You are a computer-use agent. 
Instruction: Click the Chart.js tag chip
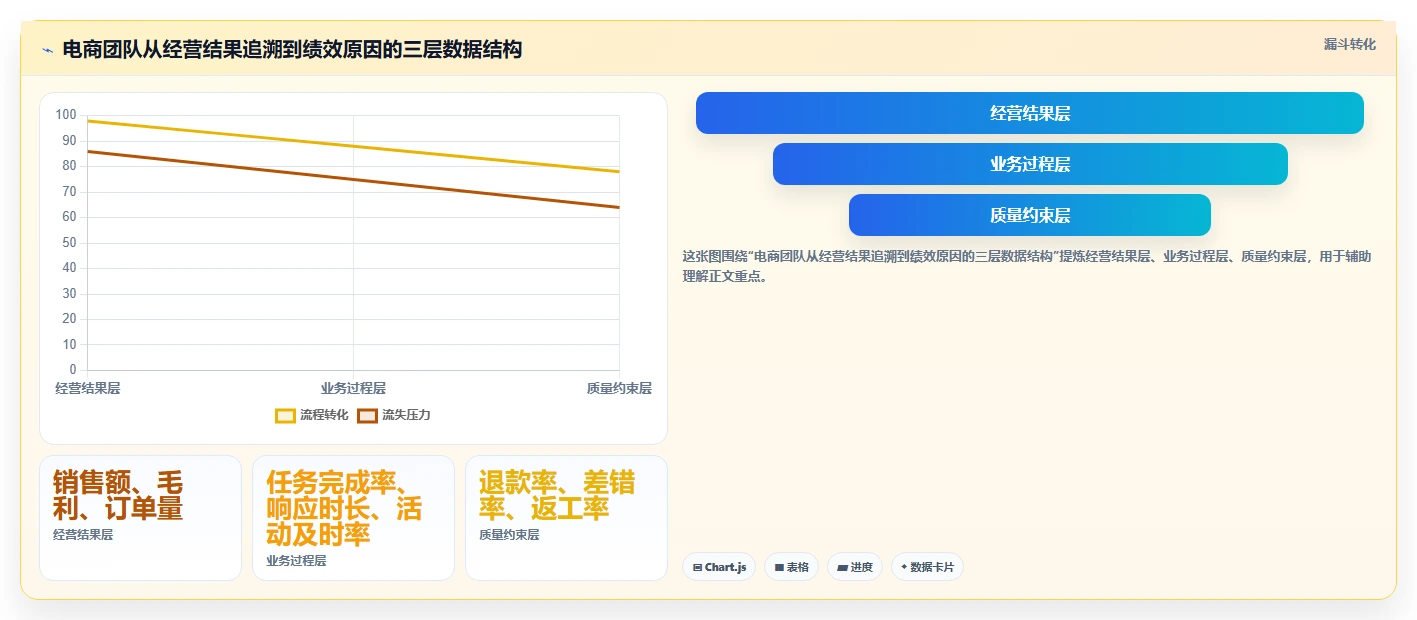pyautogui.click(x=719, y=567)
